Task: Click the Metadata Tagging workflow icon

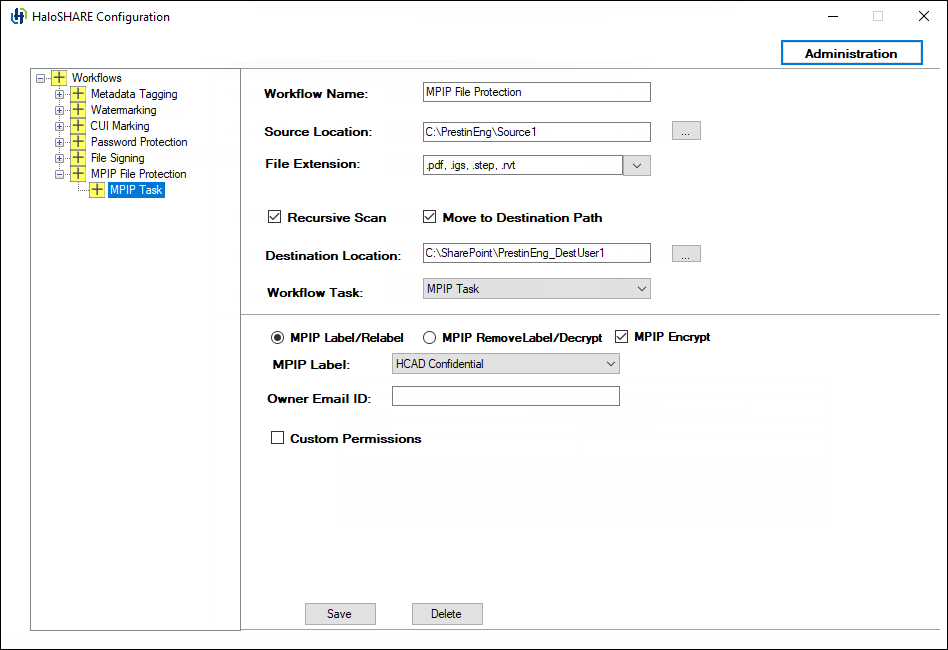Action: (x=78, y=94)
